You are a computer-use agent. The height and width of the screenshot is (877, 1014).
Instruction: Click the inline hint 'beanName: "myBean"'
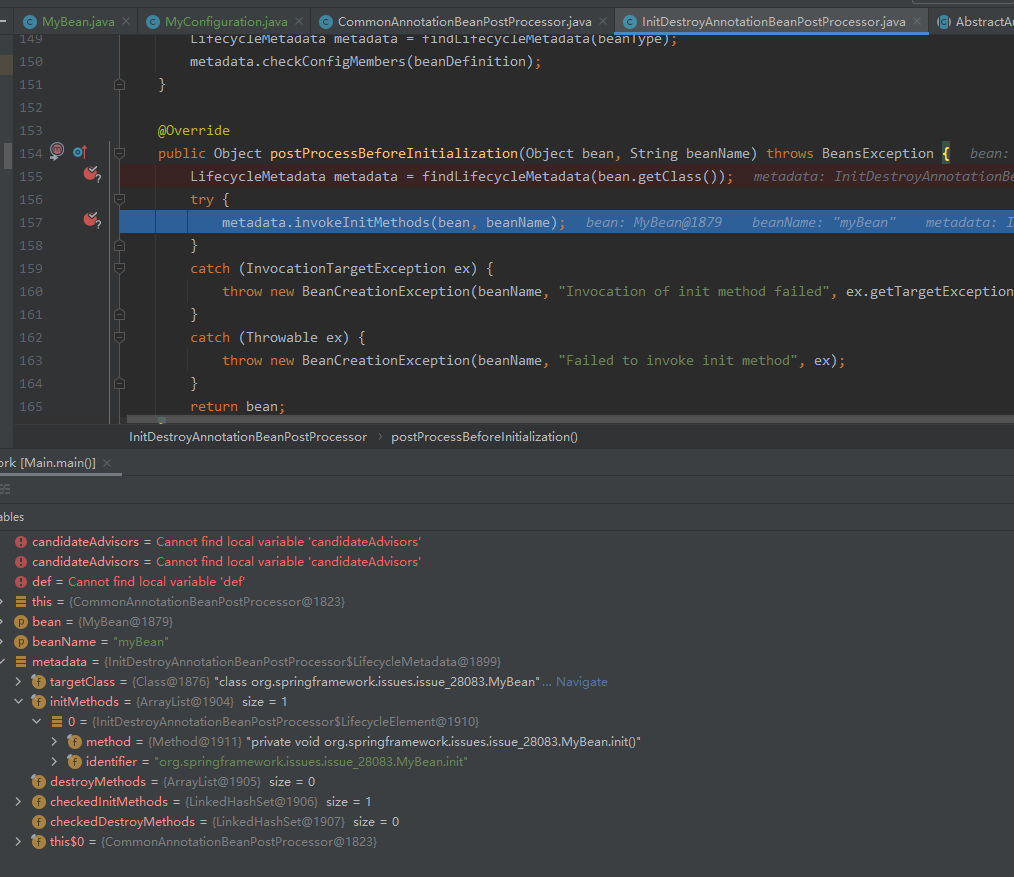coord(824,222)
